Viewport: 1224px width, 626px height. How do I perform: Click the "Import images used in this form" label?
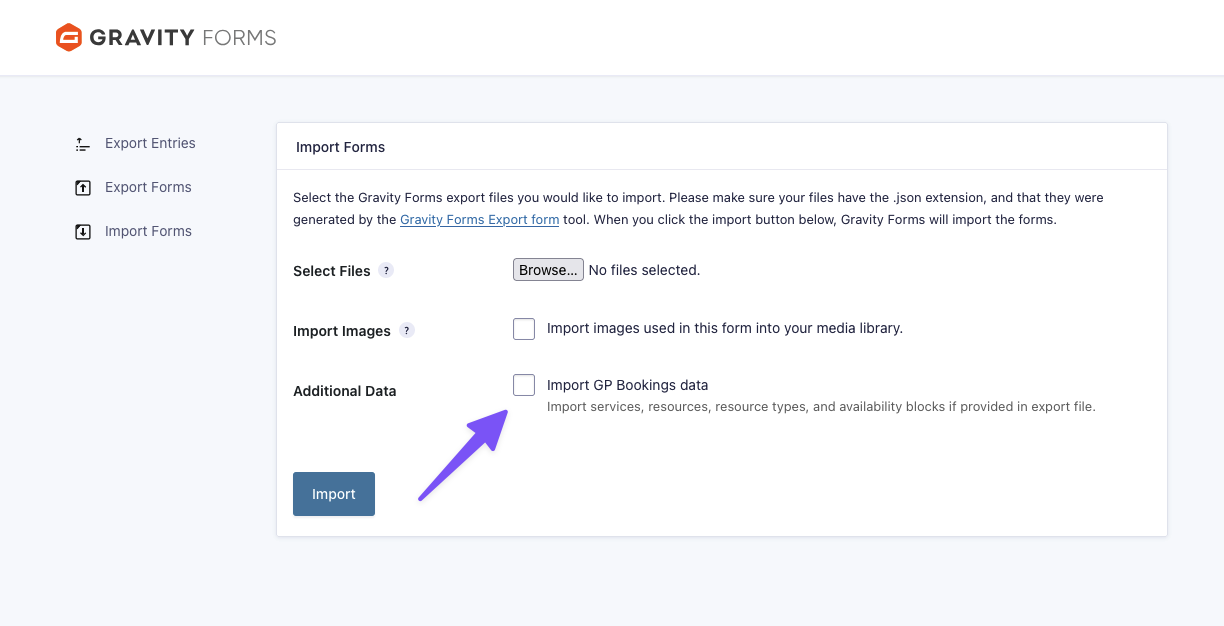tap(724, 328)
